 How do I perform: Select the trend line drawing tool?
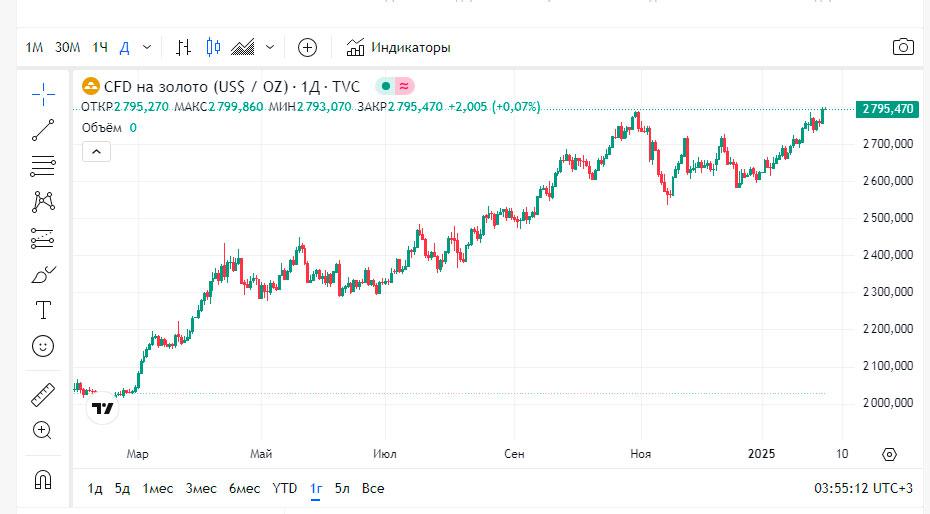pos(43,130)
